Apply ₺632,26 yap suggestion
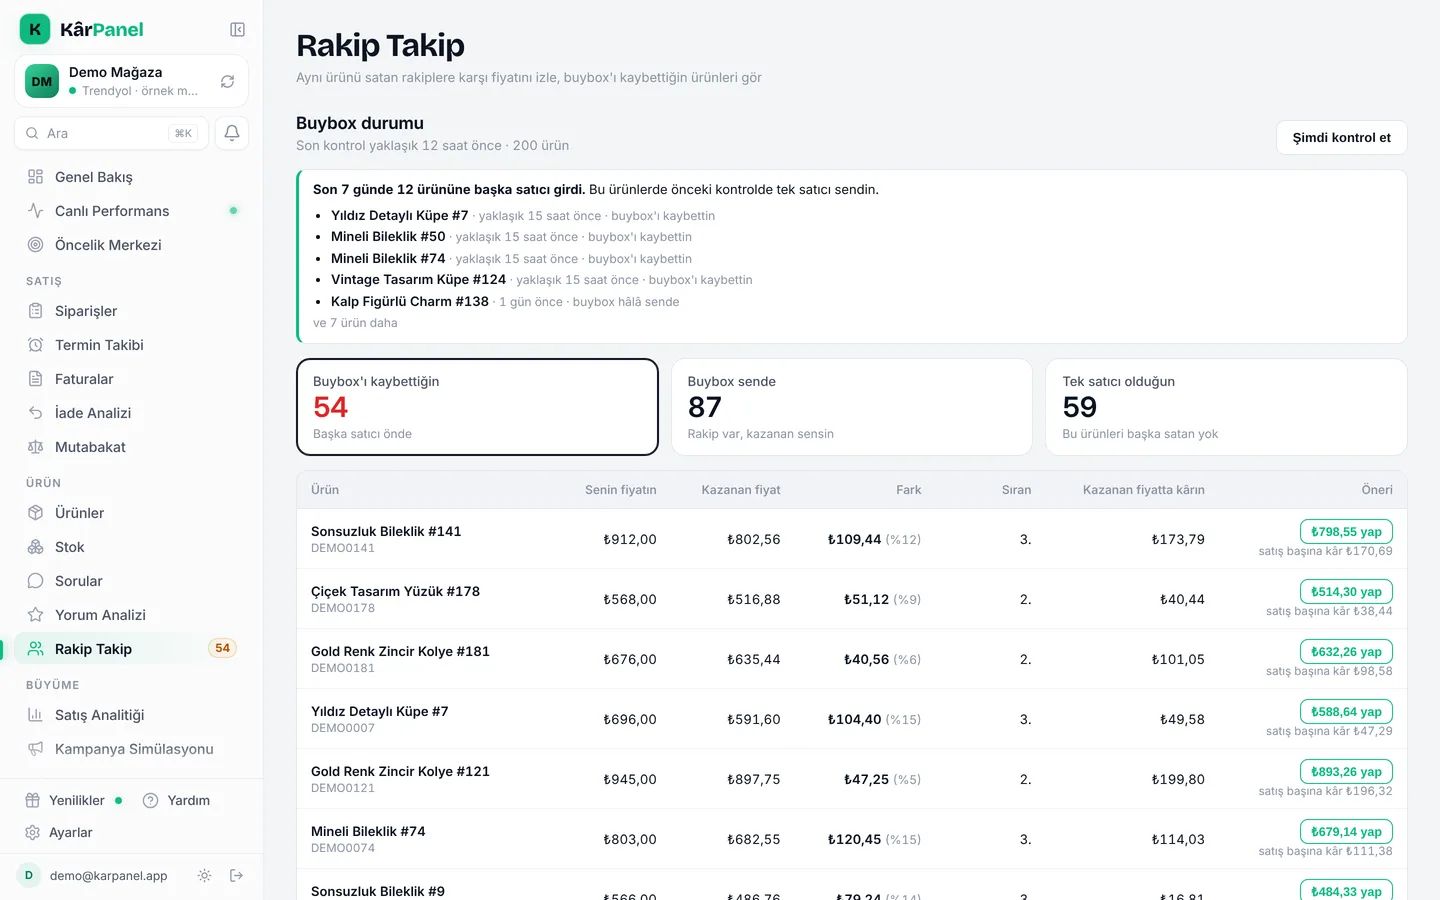 point(1346,652)
